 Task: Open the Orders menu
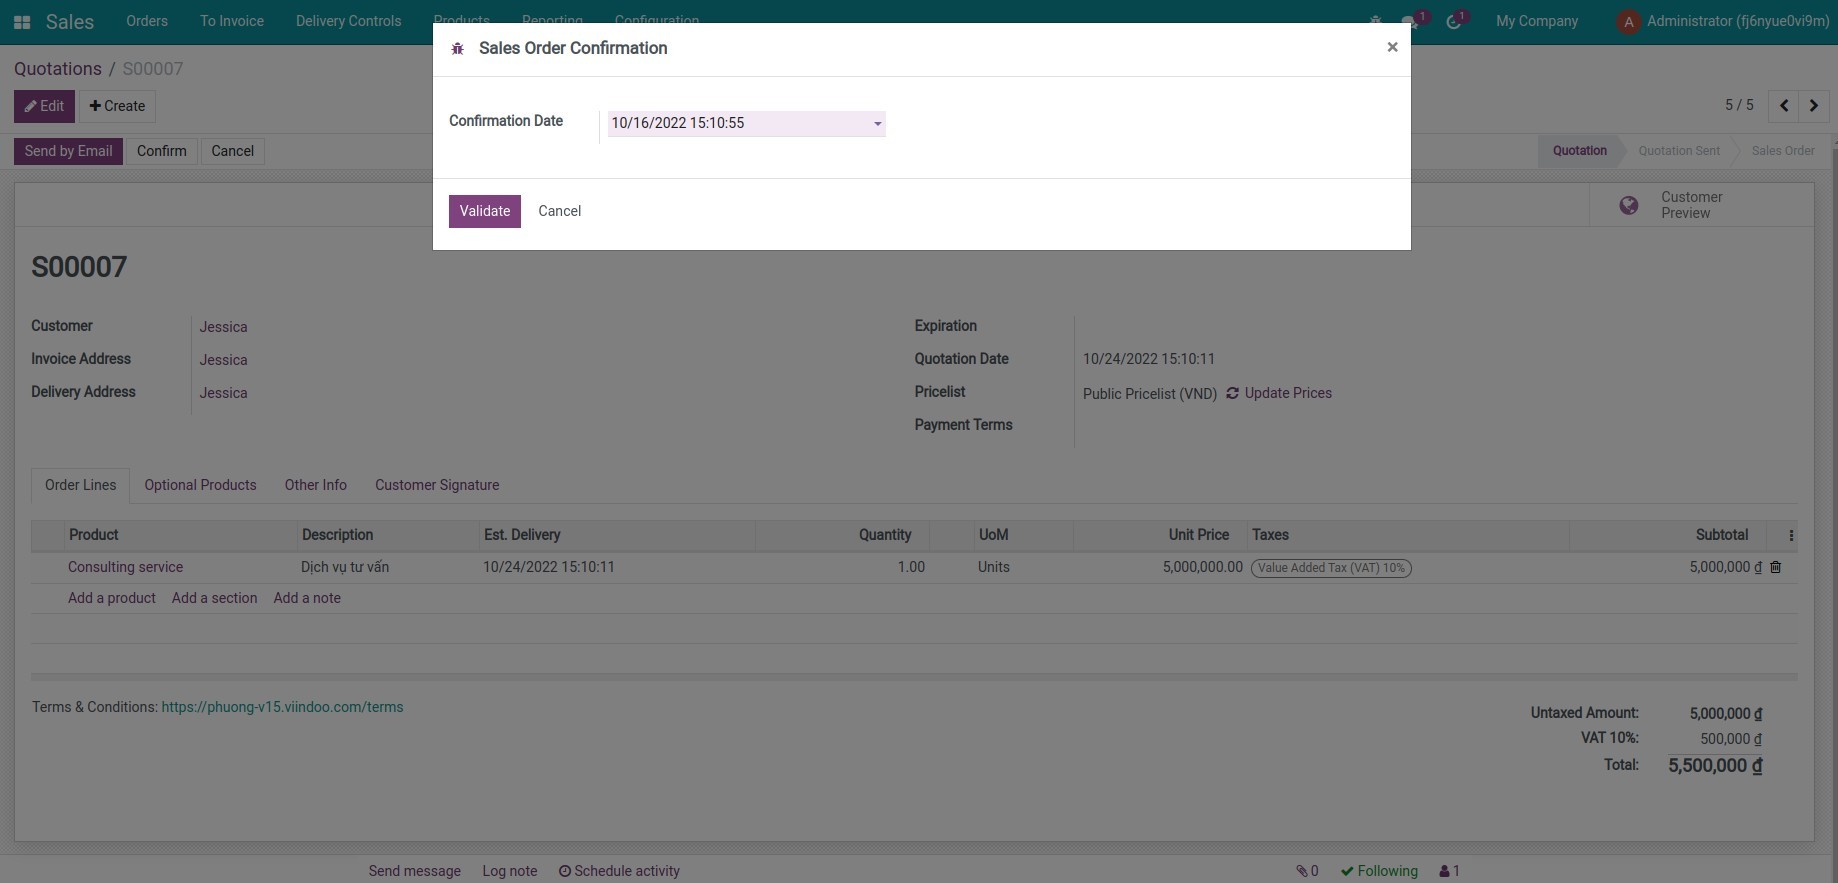point(147,21)
